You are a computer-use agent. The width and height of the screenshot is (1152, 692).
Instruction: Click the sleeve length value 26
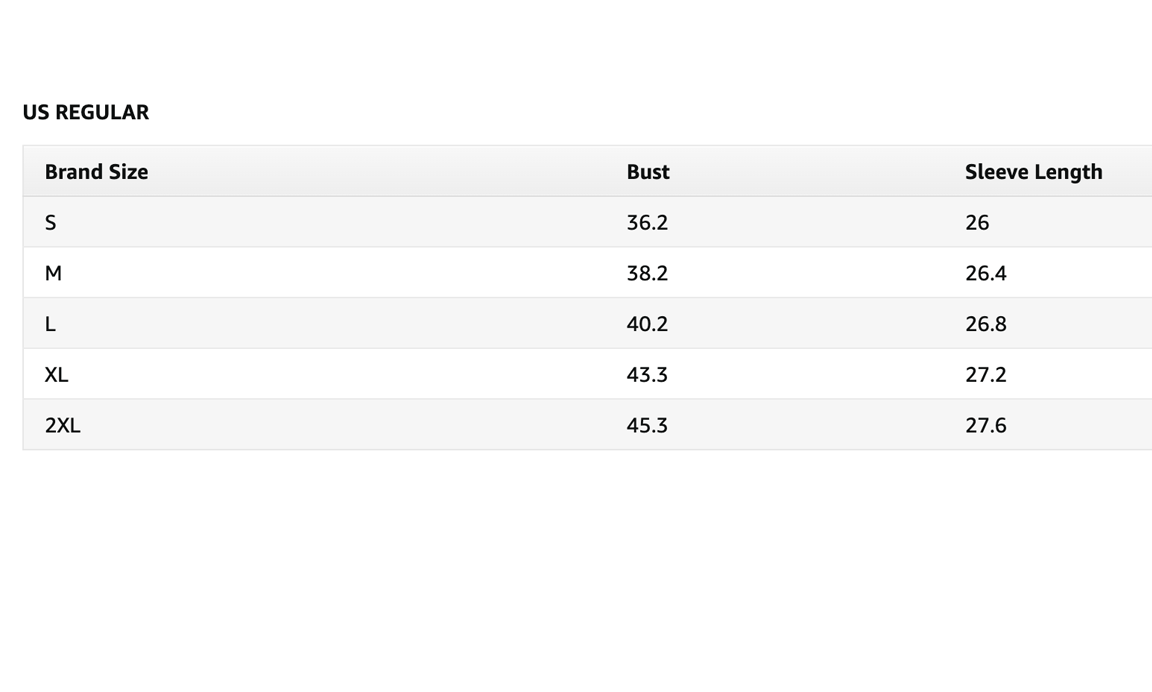(977, 223)
